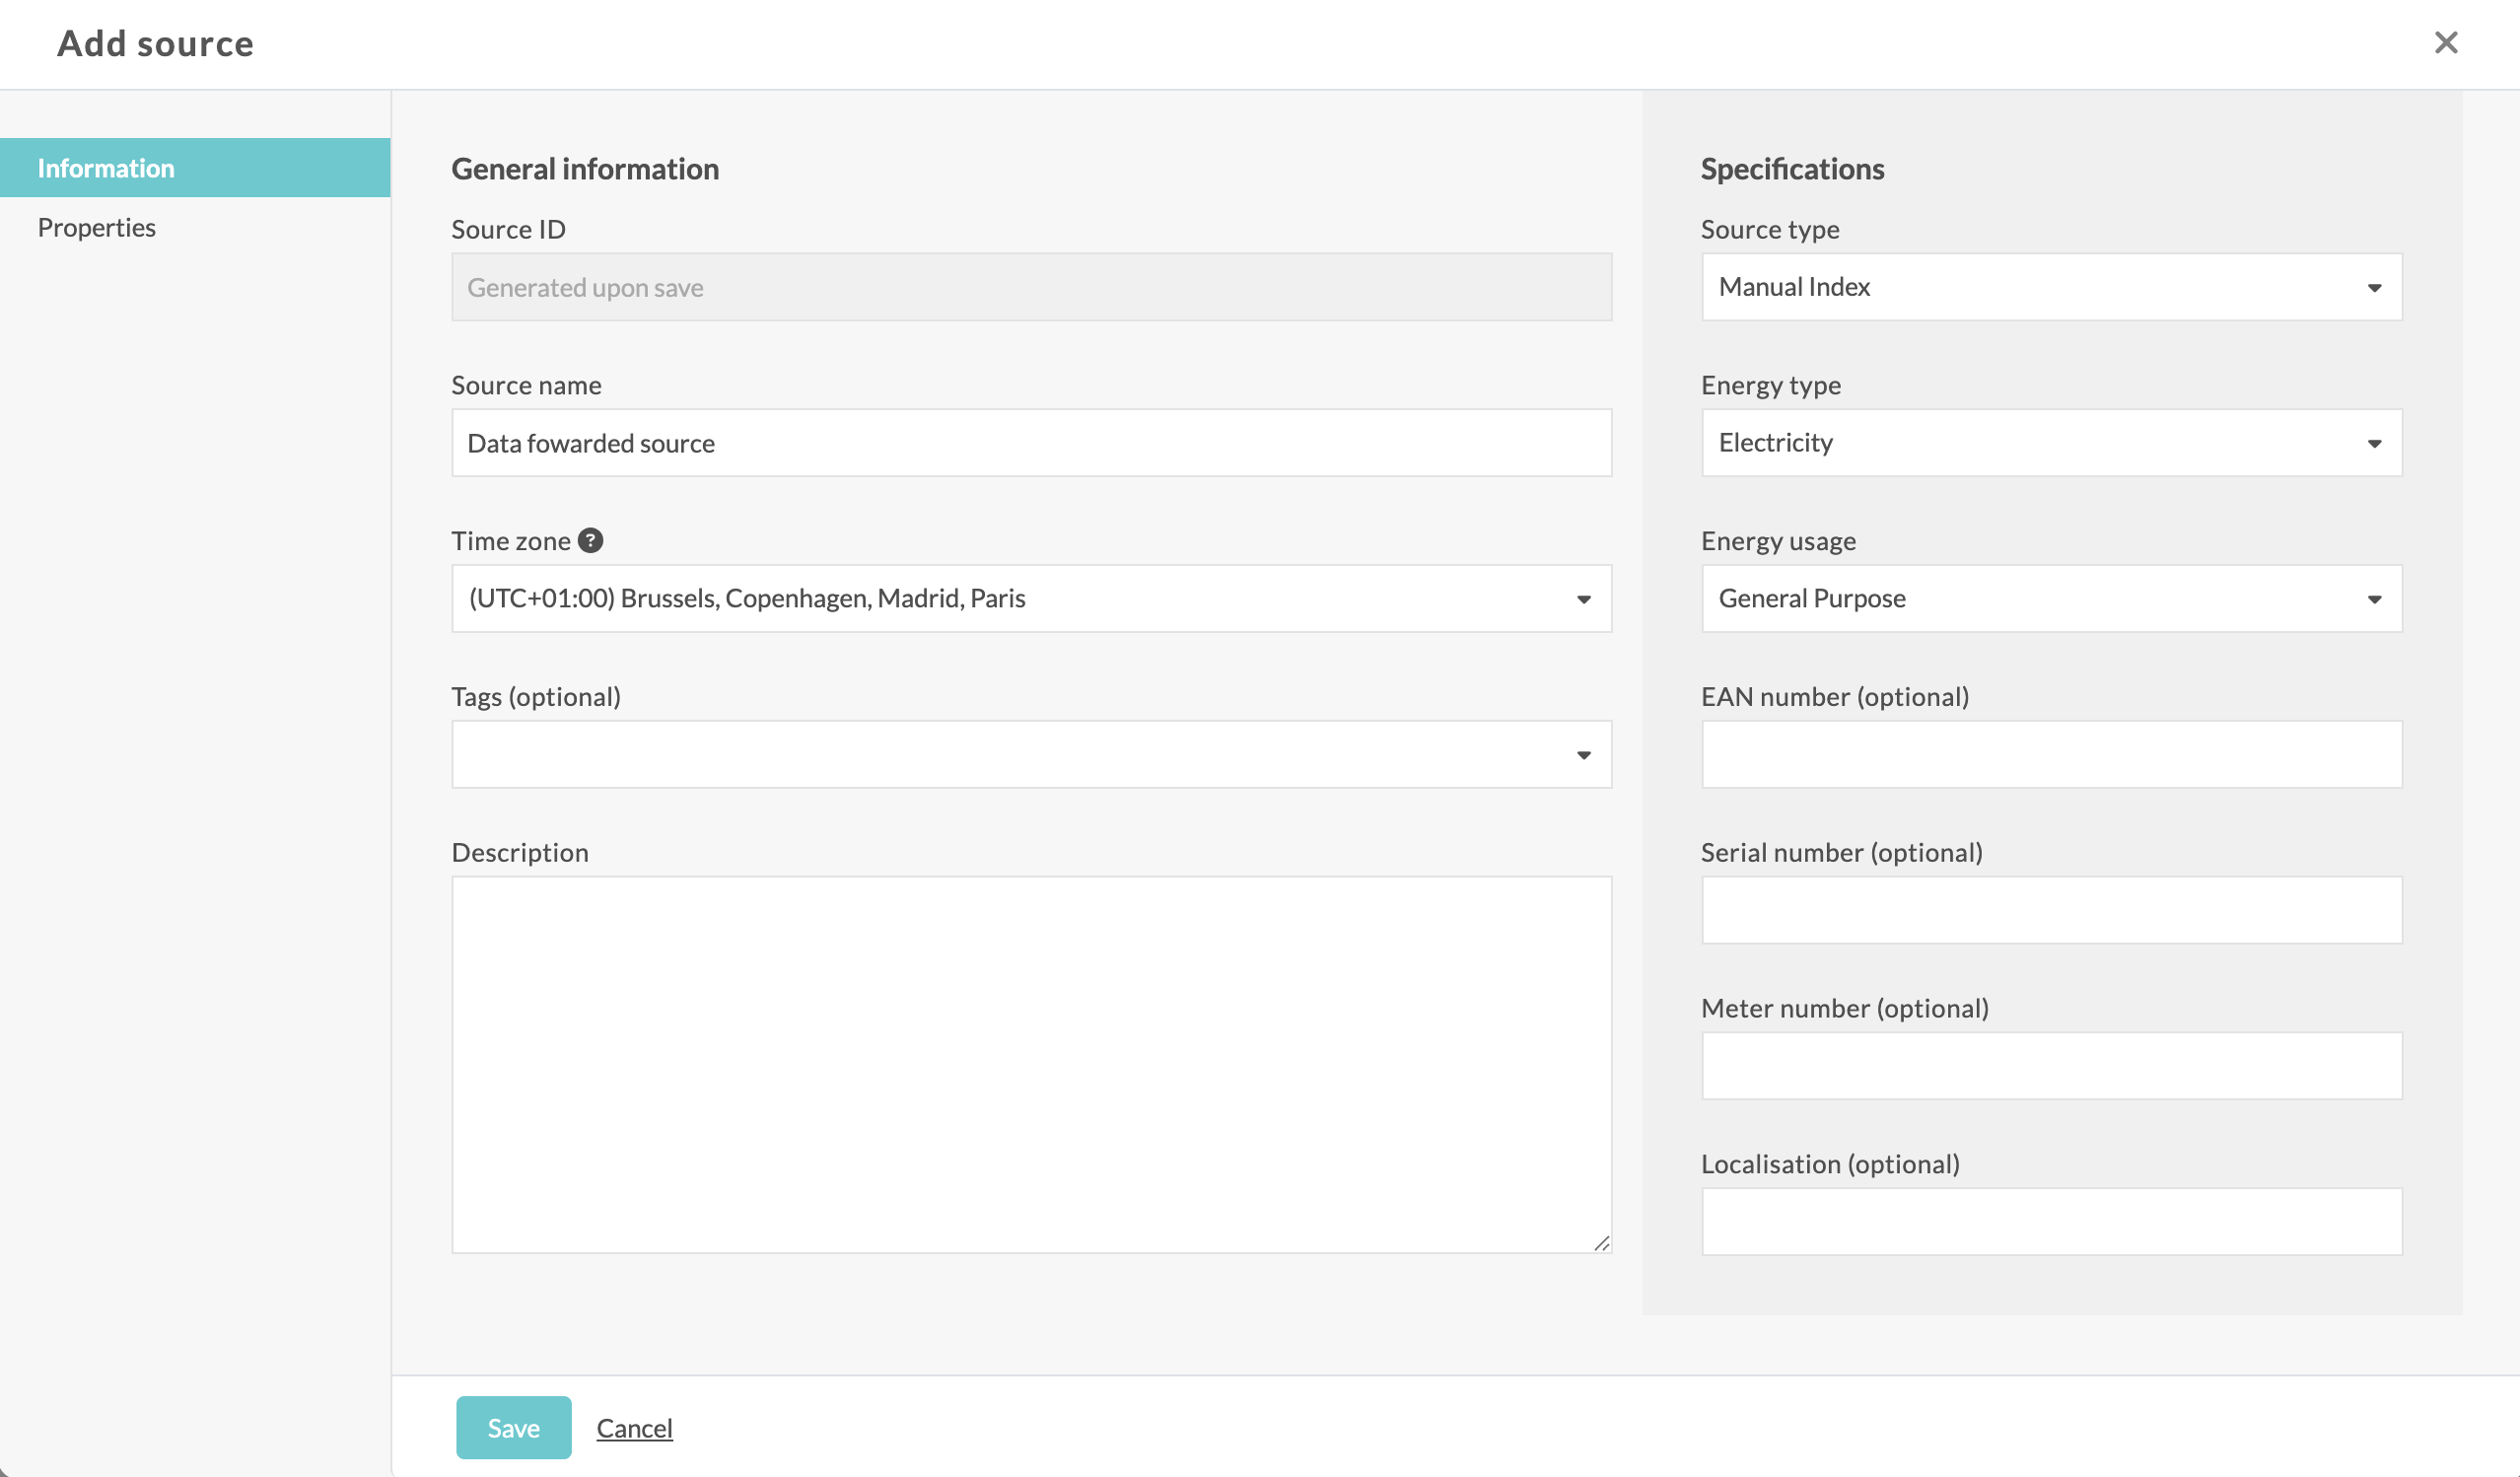This screenshot has width=2520, height=1477.
Task: Click the description textarea resize handle
Action: click(x=1601, y=1243)
